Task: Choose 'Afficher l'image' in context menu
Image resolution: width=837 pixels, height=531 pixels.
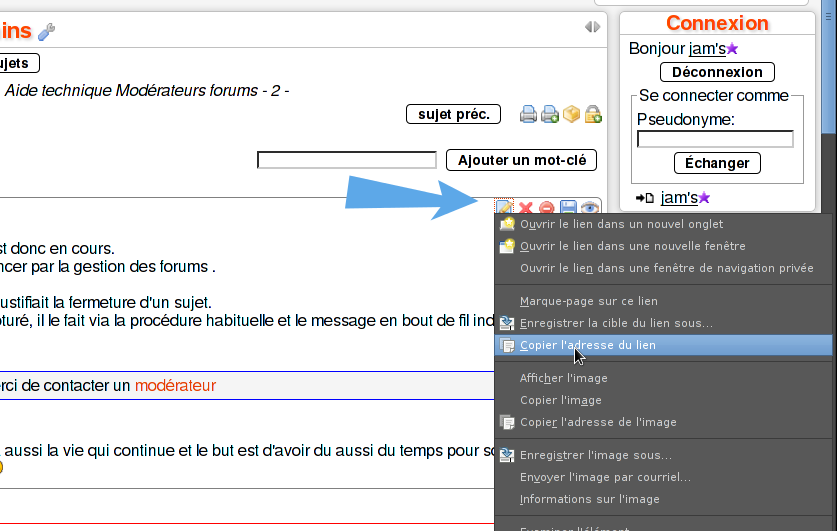Action: point(664,378)
